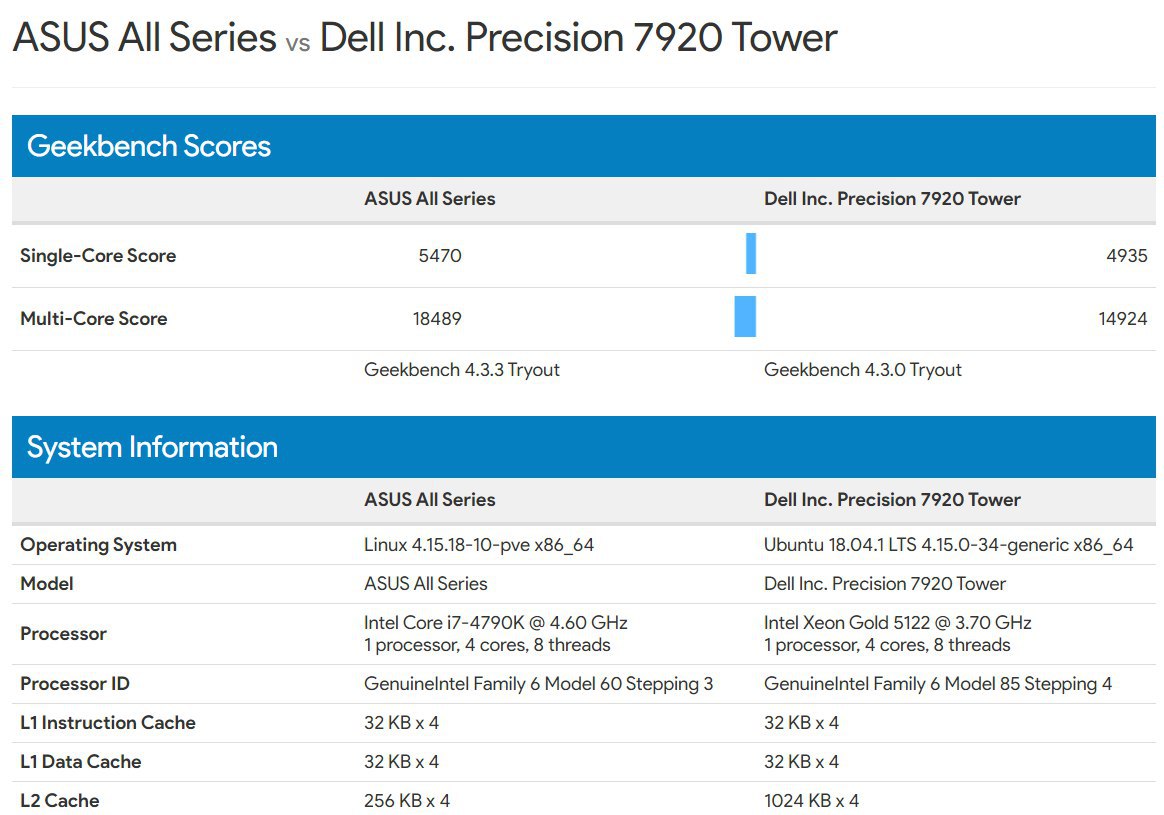
Task: Click the ASUS single-core score 5470
Action: pyautogui.click(x=440, y=255)
